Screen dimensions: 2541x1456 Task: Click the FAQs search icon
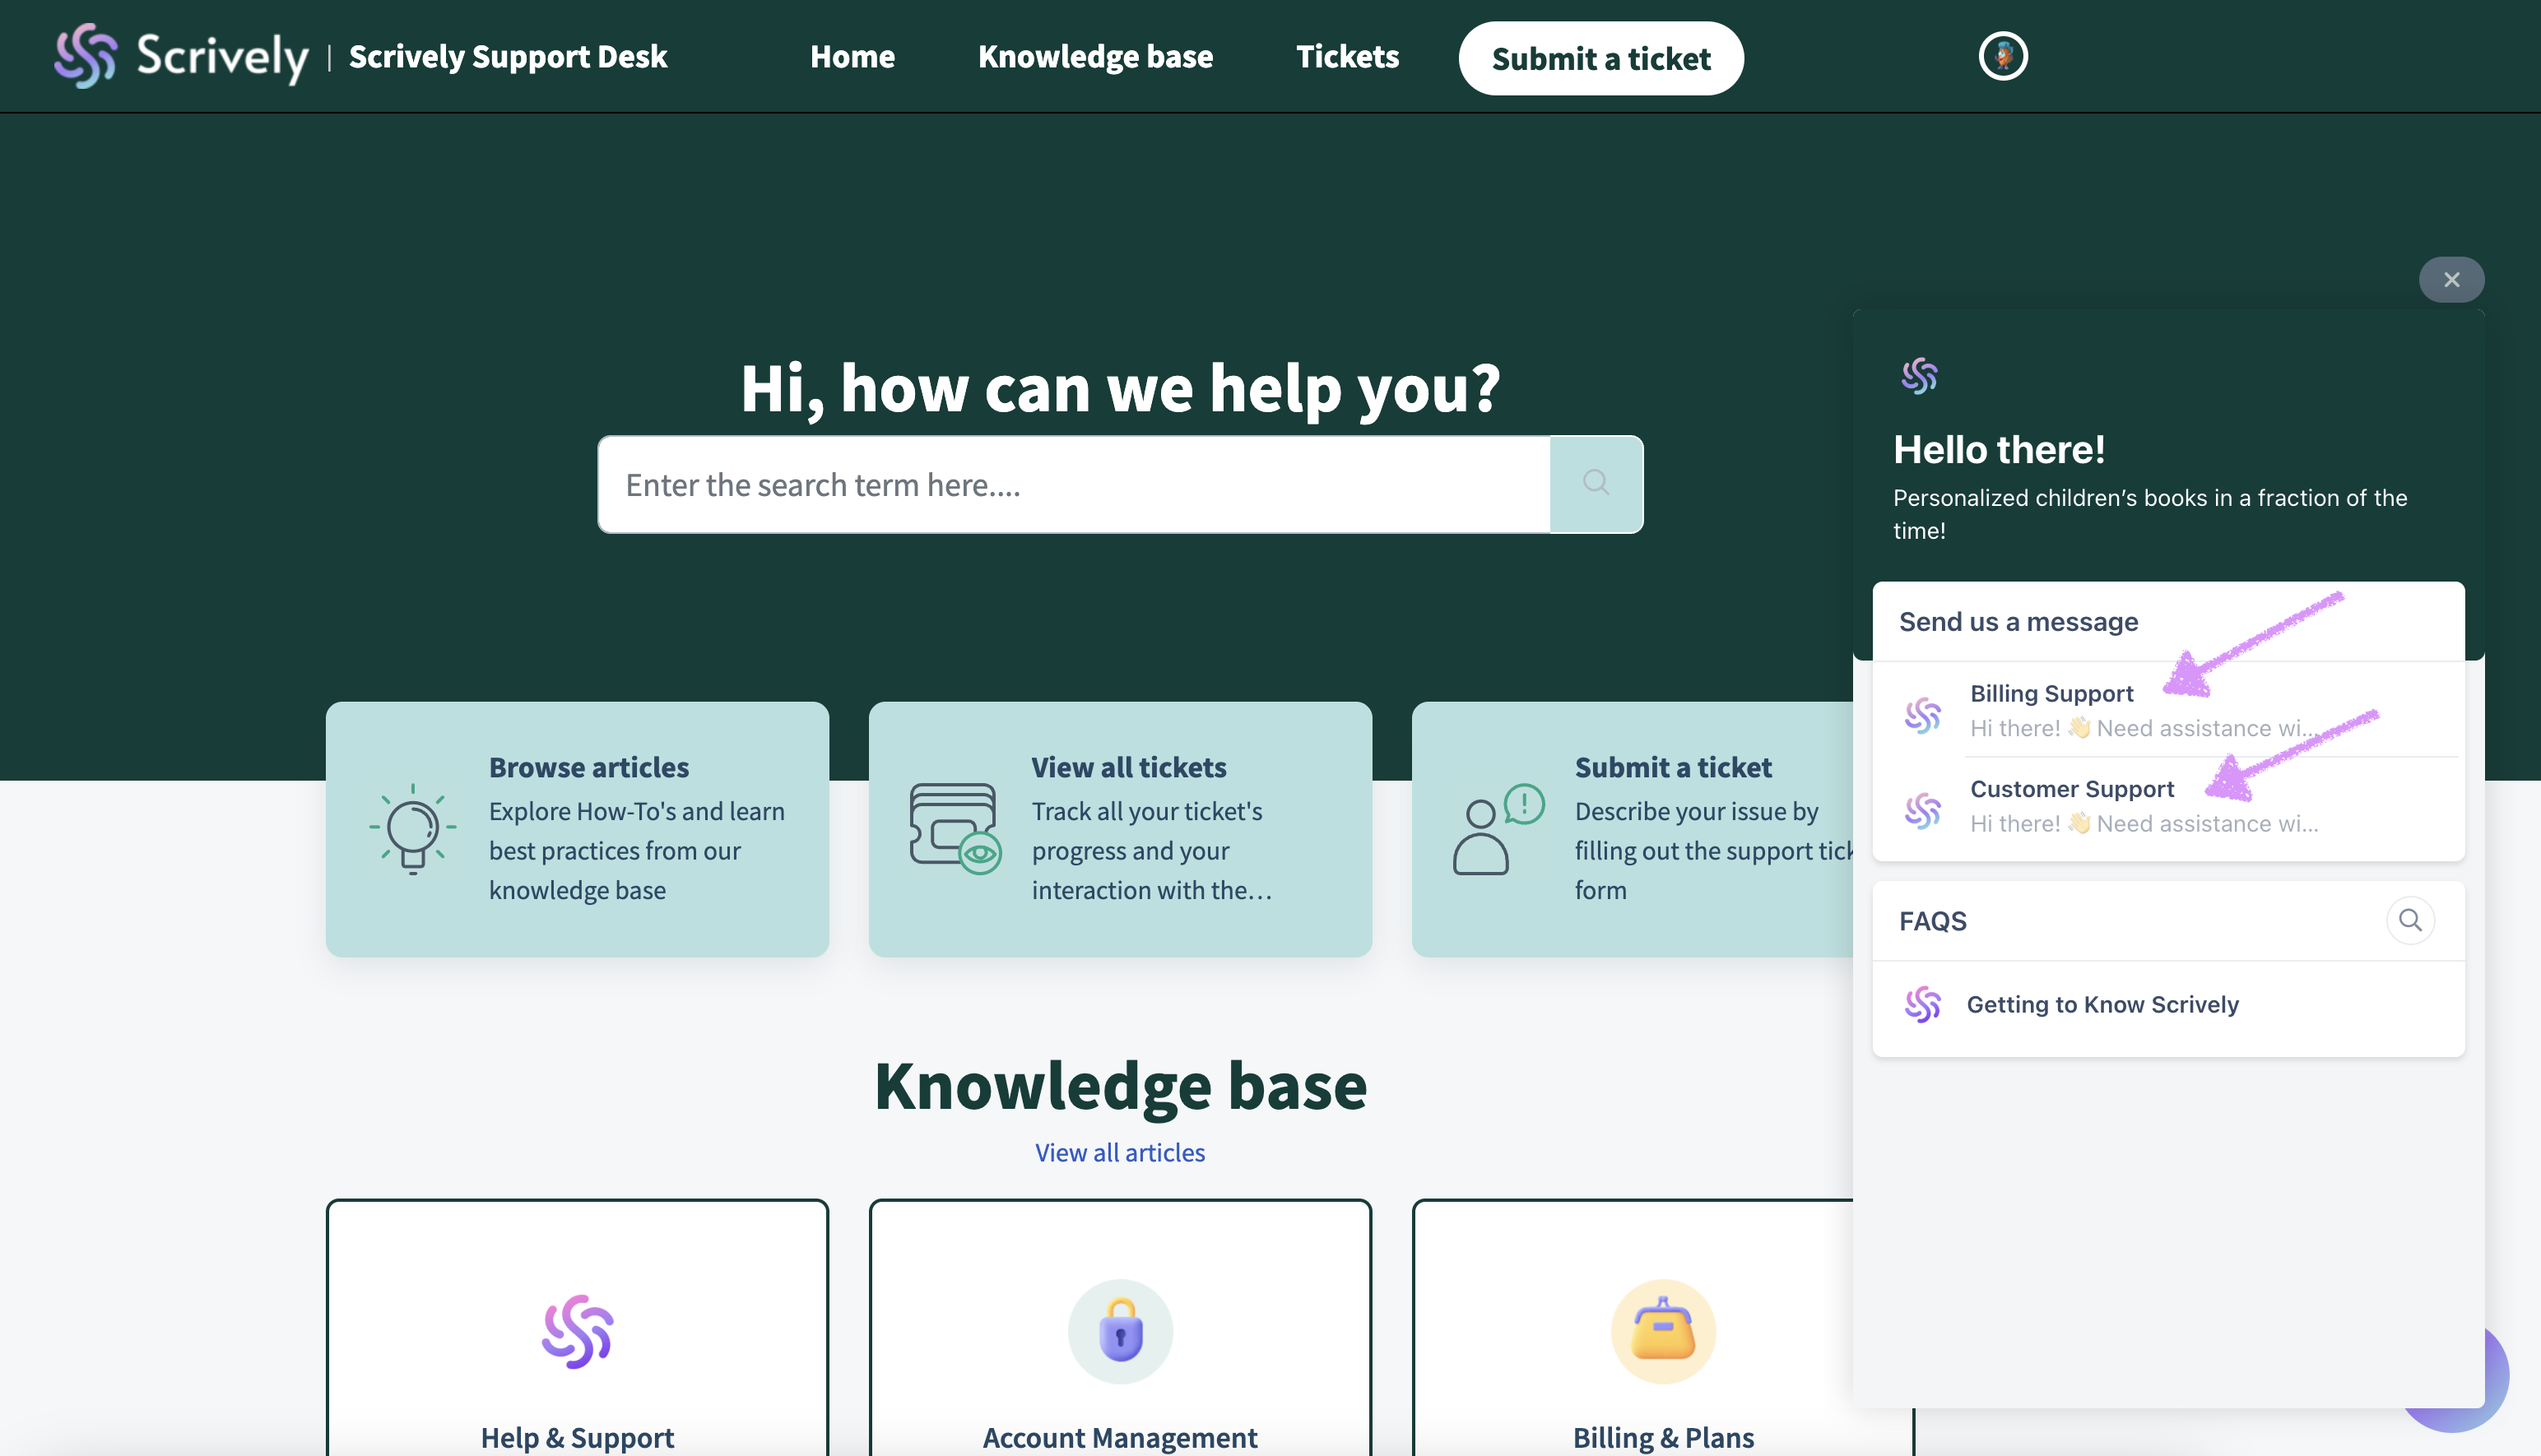click(2409, 920)
